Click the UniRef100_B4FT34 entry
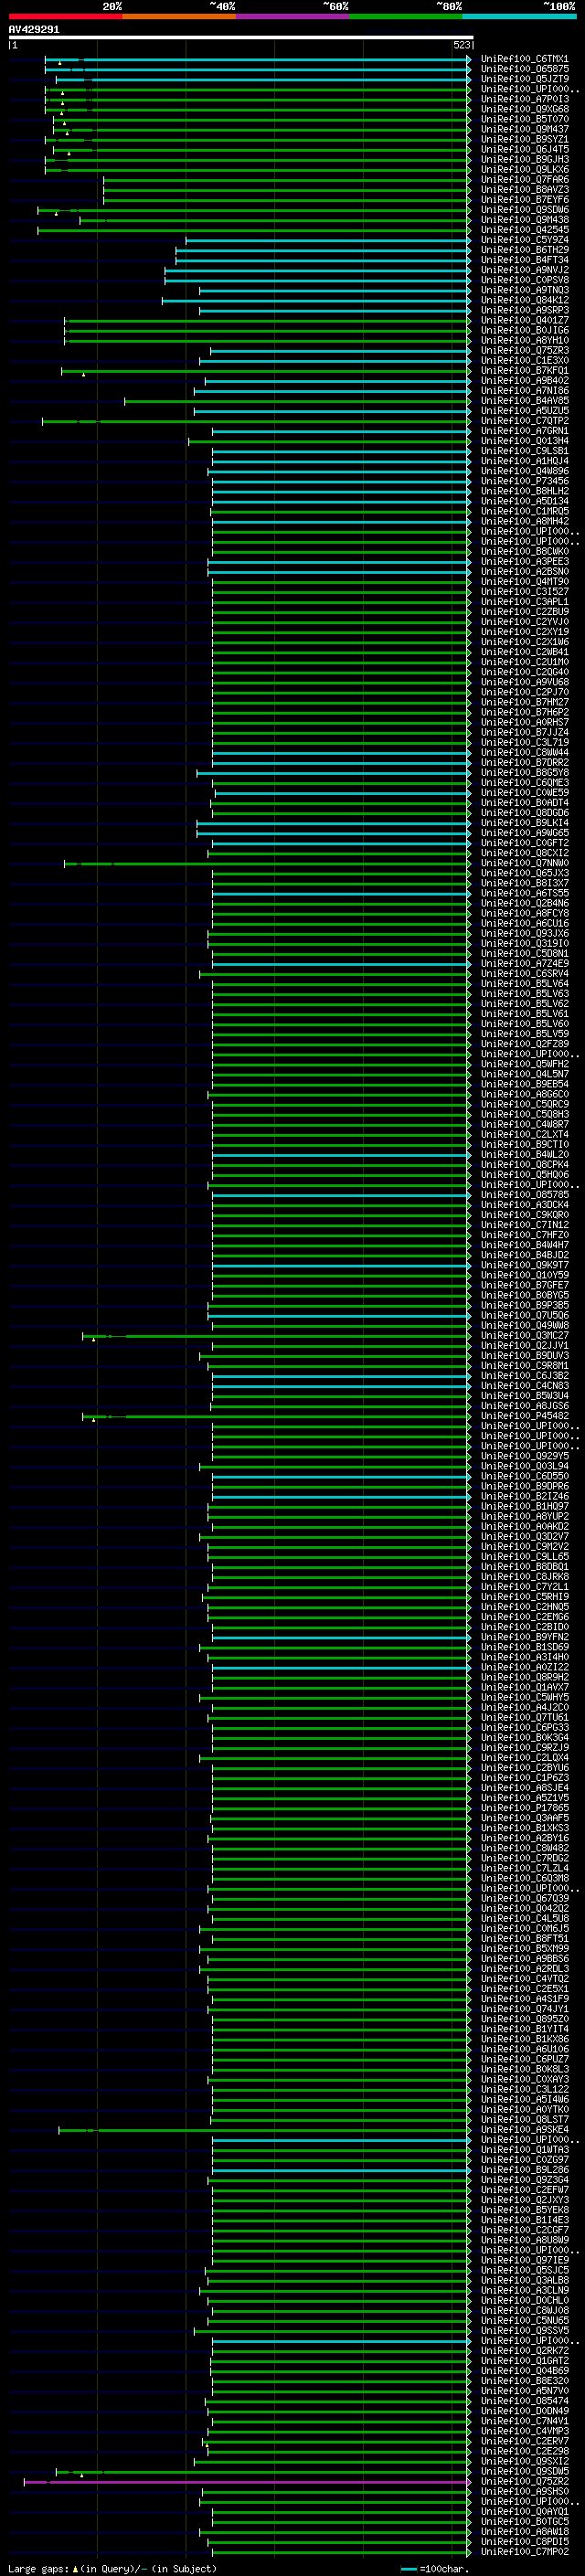 (524, 260)
